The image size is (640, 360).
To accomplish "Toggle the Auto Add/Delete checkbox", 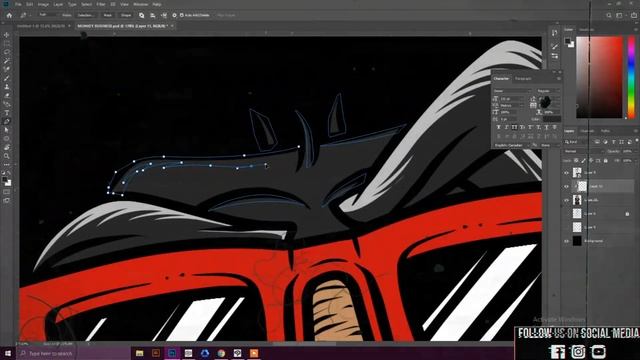I will point(182,15).
